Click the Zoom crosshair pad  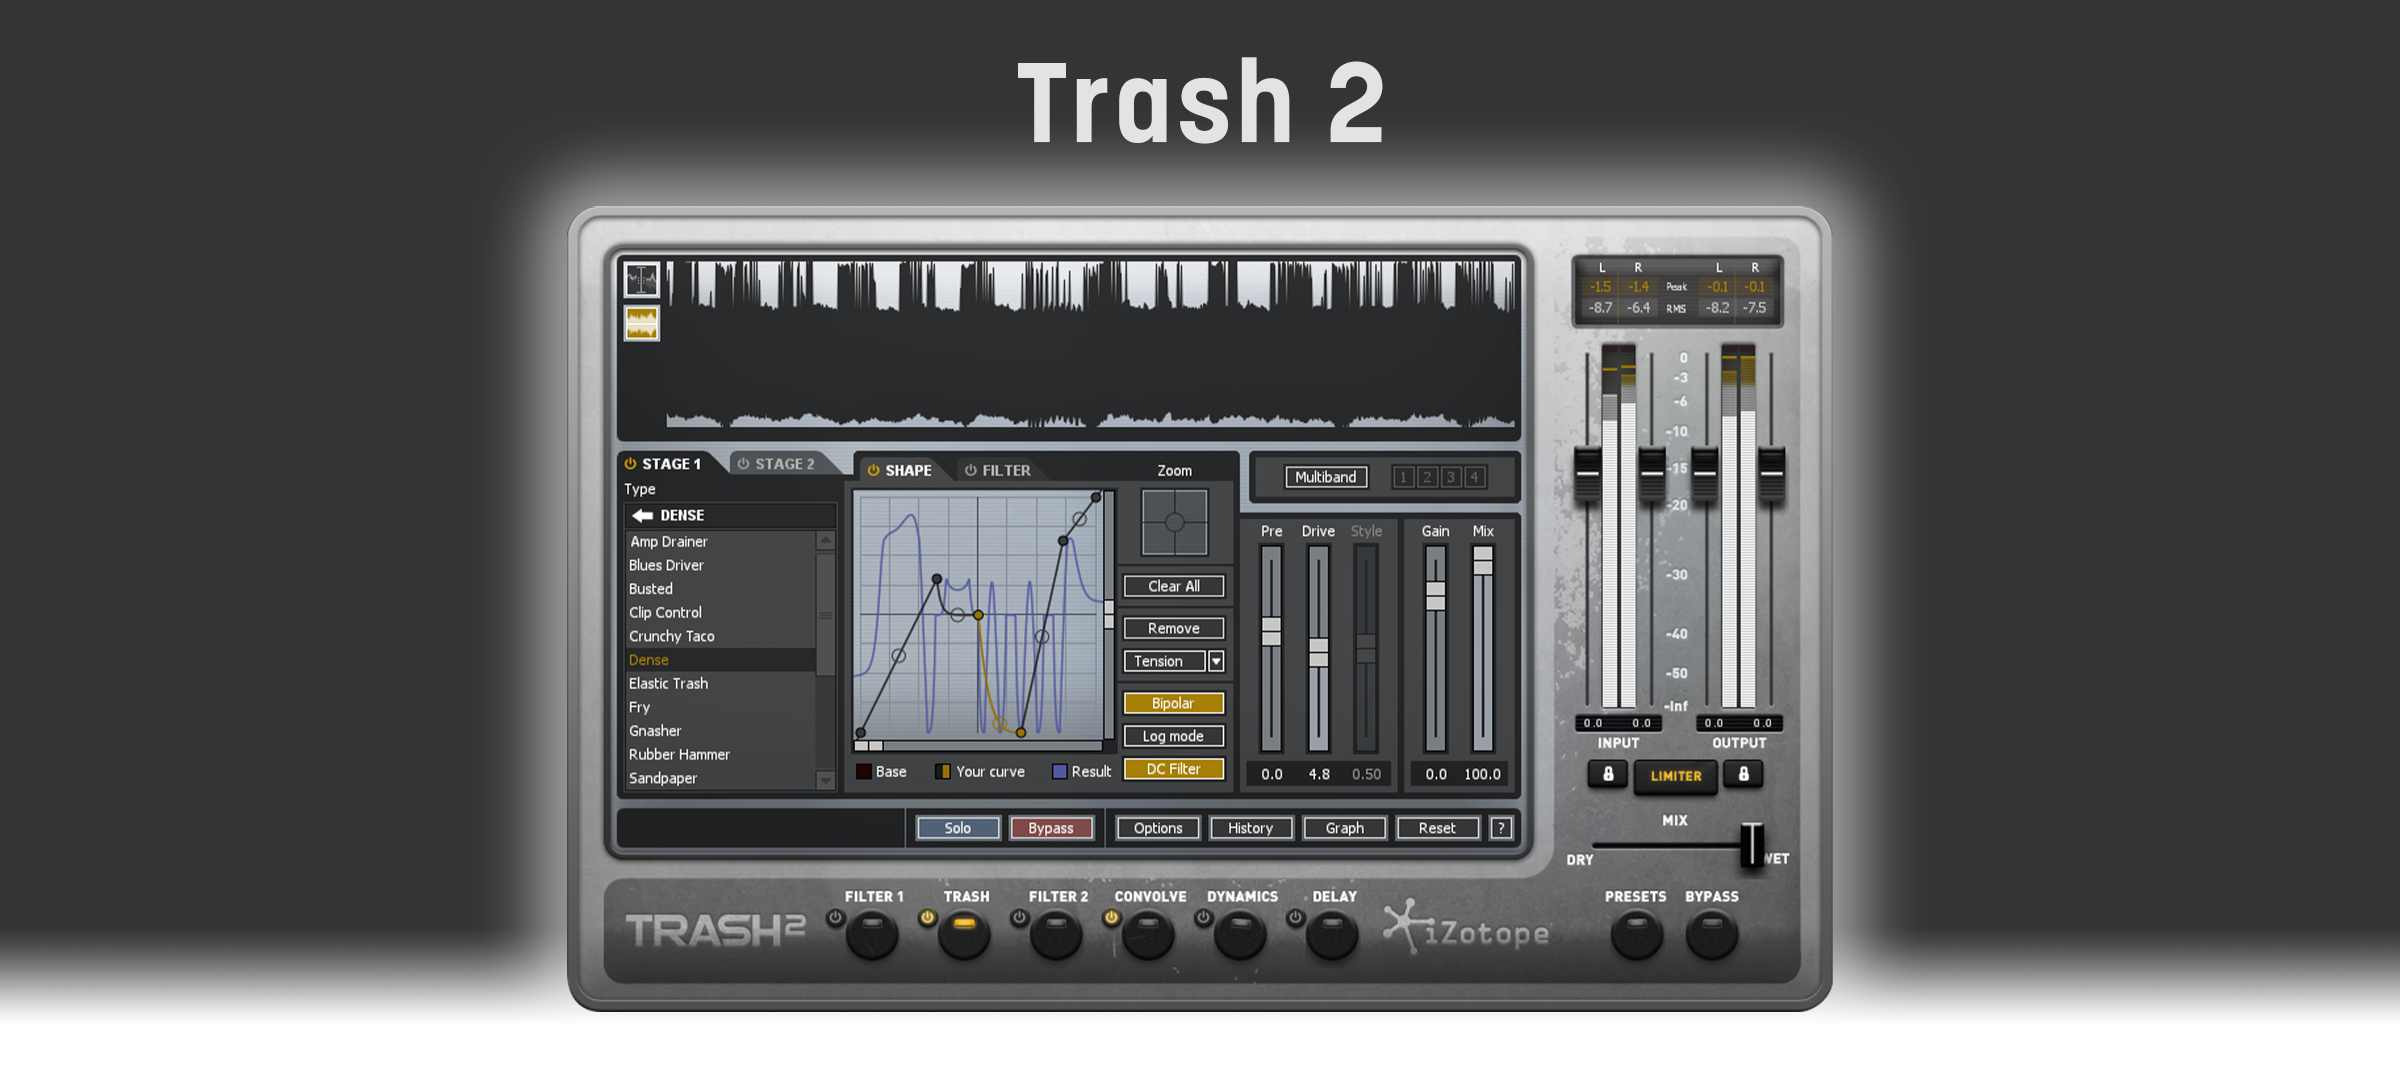1175,522
